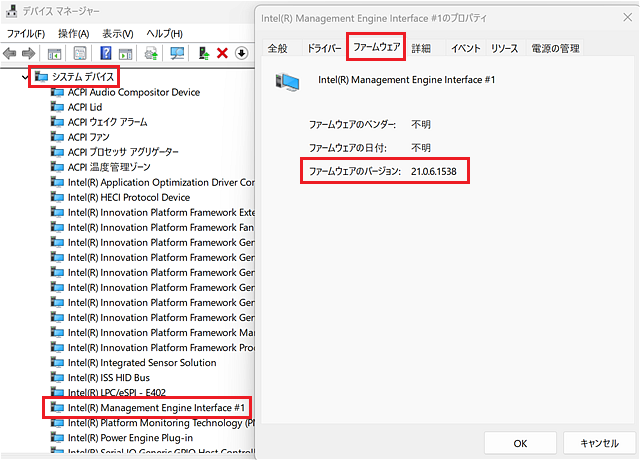Open the 操作(A) menu
This screenshot has width=640, height=460.
coord(73,33)
